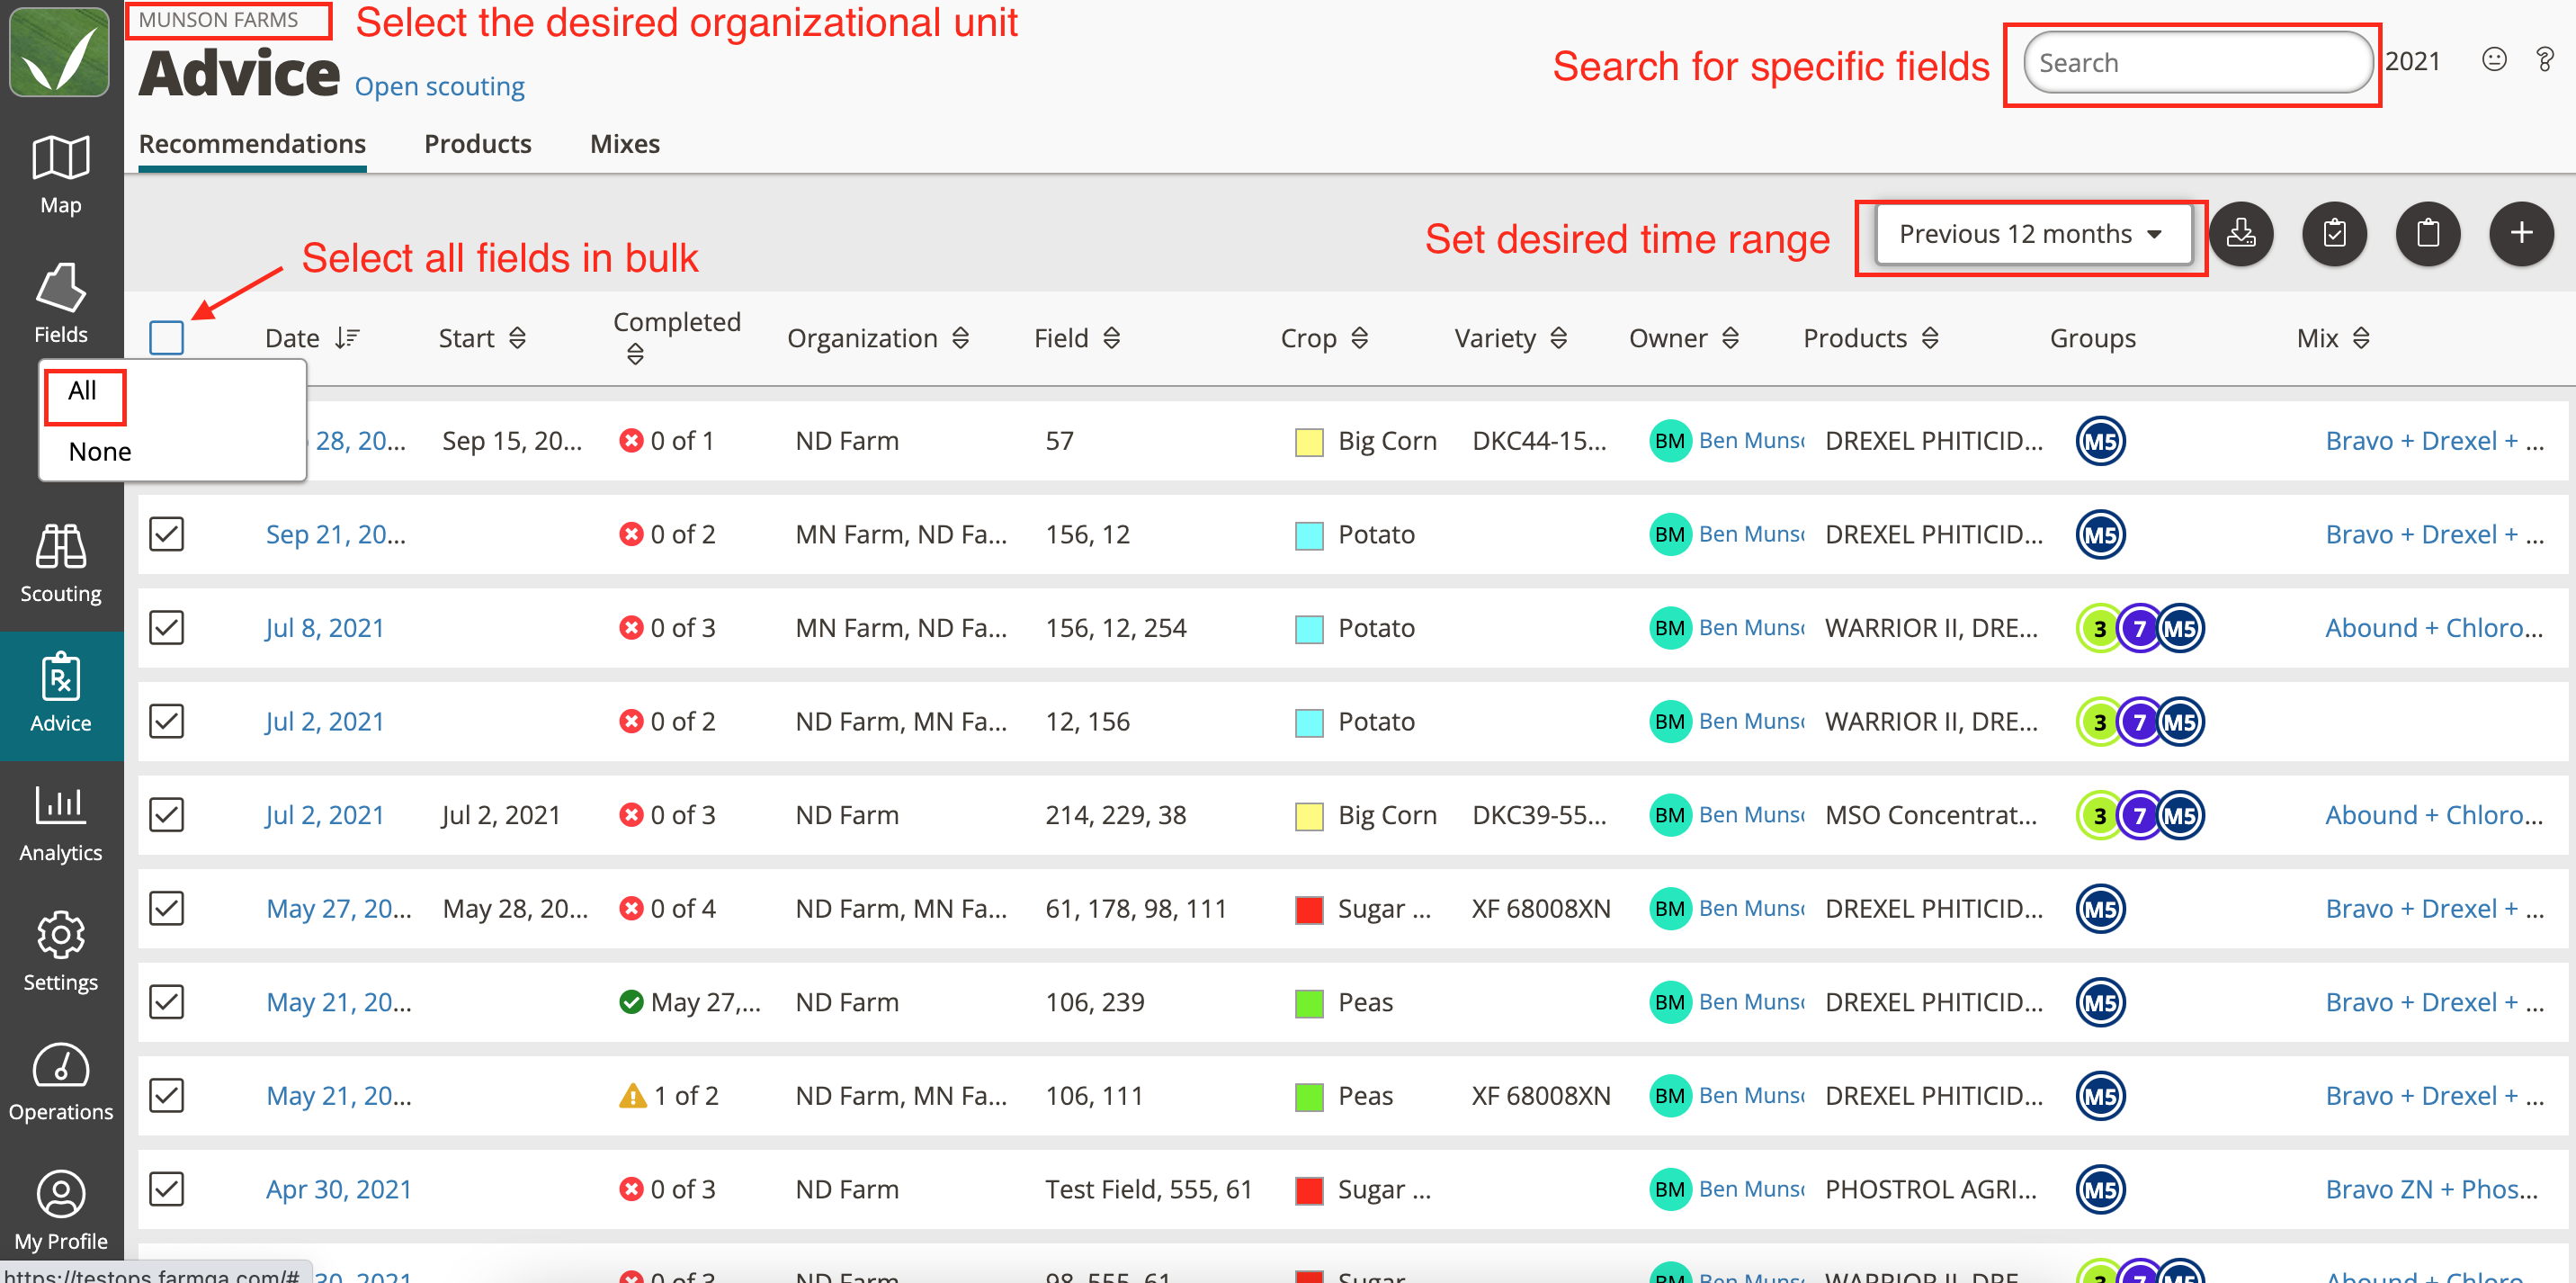The width and height of the screenshot is (2576, 1283).
Task: Click cyan Potato swatch in Sep 21 row
Action: pyautogui.click(x=1308, y=536)
